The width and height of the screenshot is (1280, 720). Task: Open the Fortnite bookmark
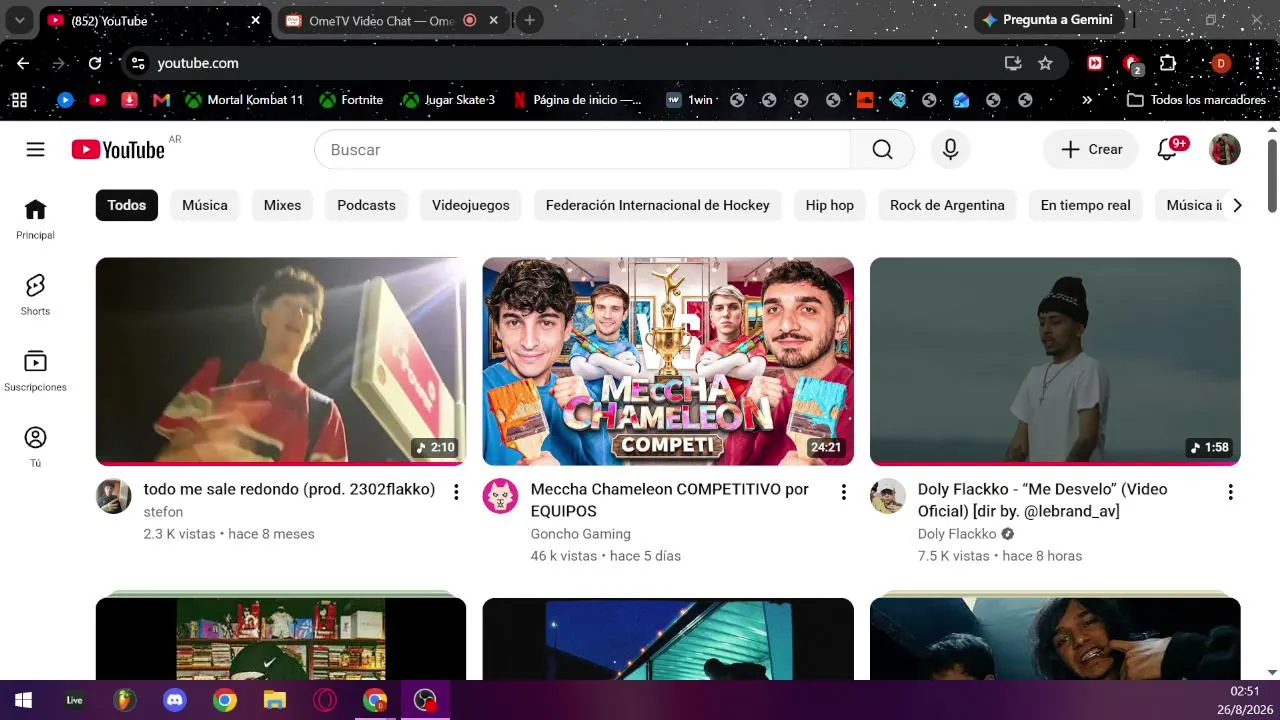[351, 100]
